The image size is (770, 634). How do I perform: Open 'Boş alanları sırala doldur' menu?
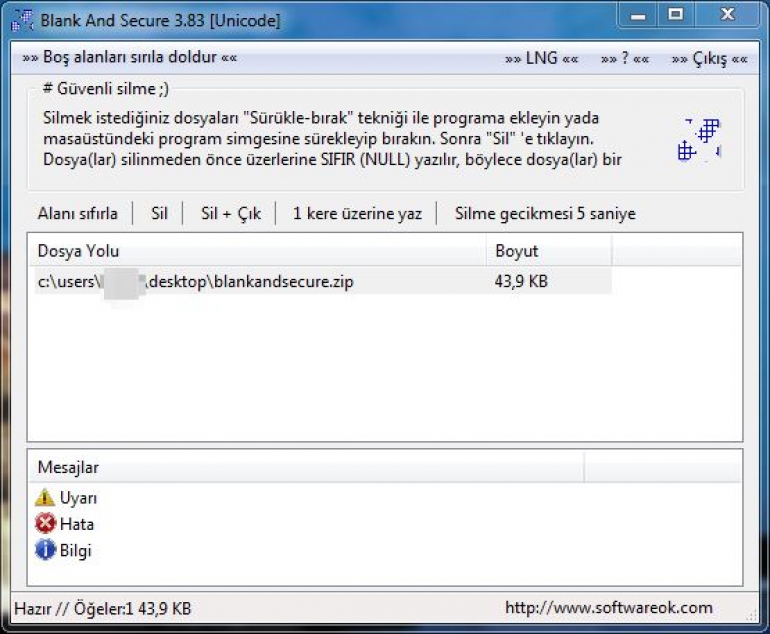click(x=130, y=57)
